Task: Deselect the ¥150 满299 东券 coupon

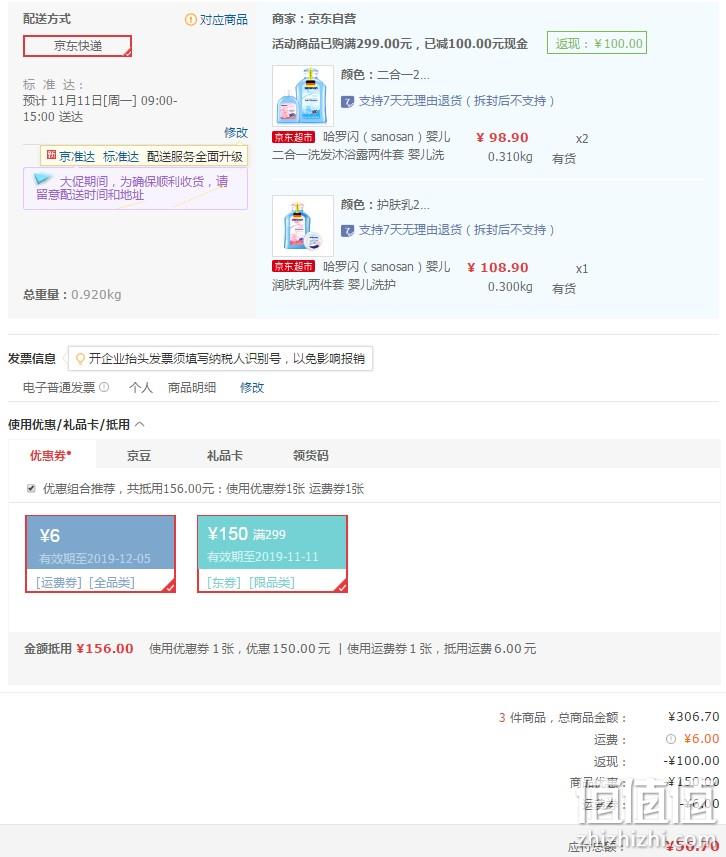Action: tap(272, 554)
